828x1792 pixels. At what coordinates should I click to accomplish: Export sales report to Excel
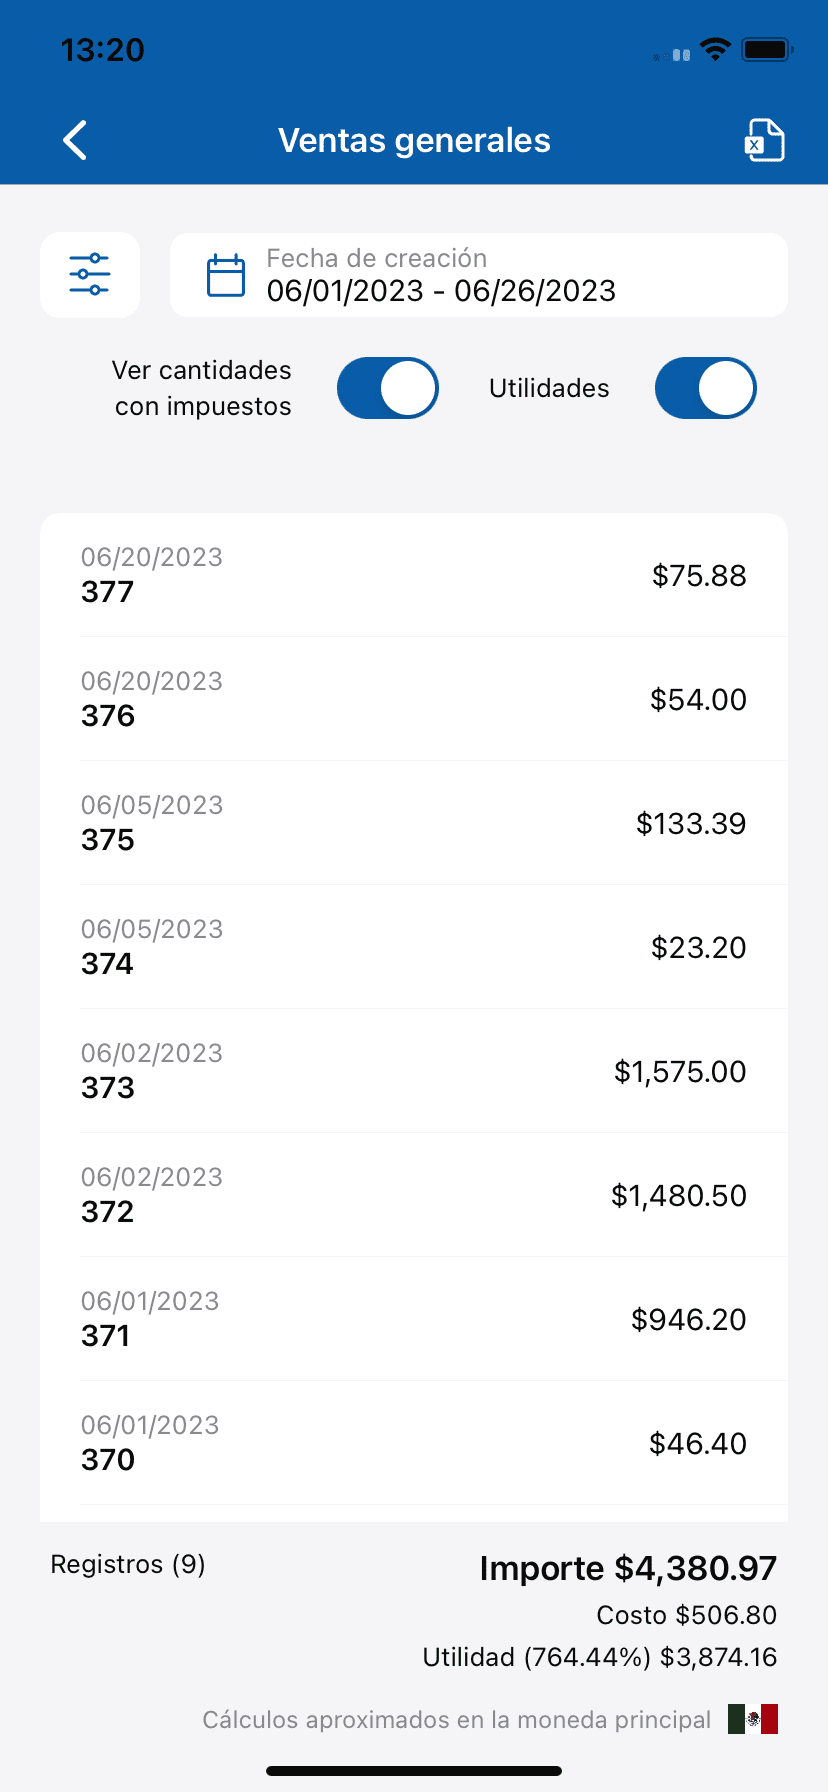coord(764,140)
